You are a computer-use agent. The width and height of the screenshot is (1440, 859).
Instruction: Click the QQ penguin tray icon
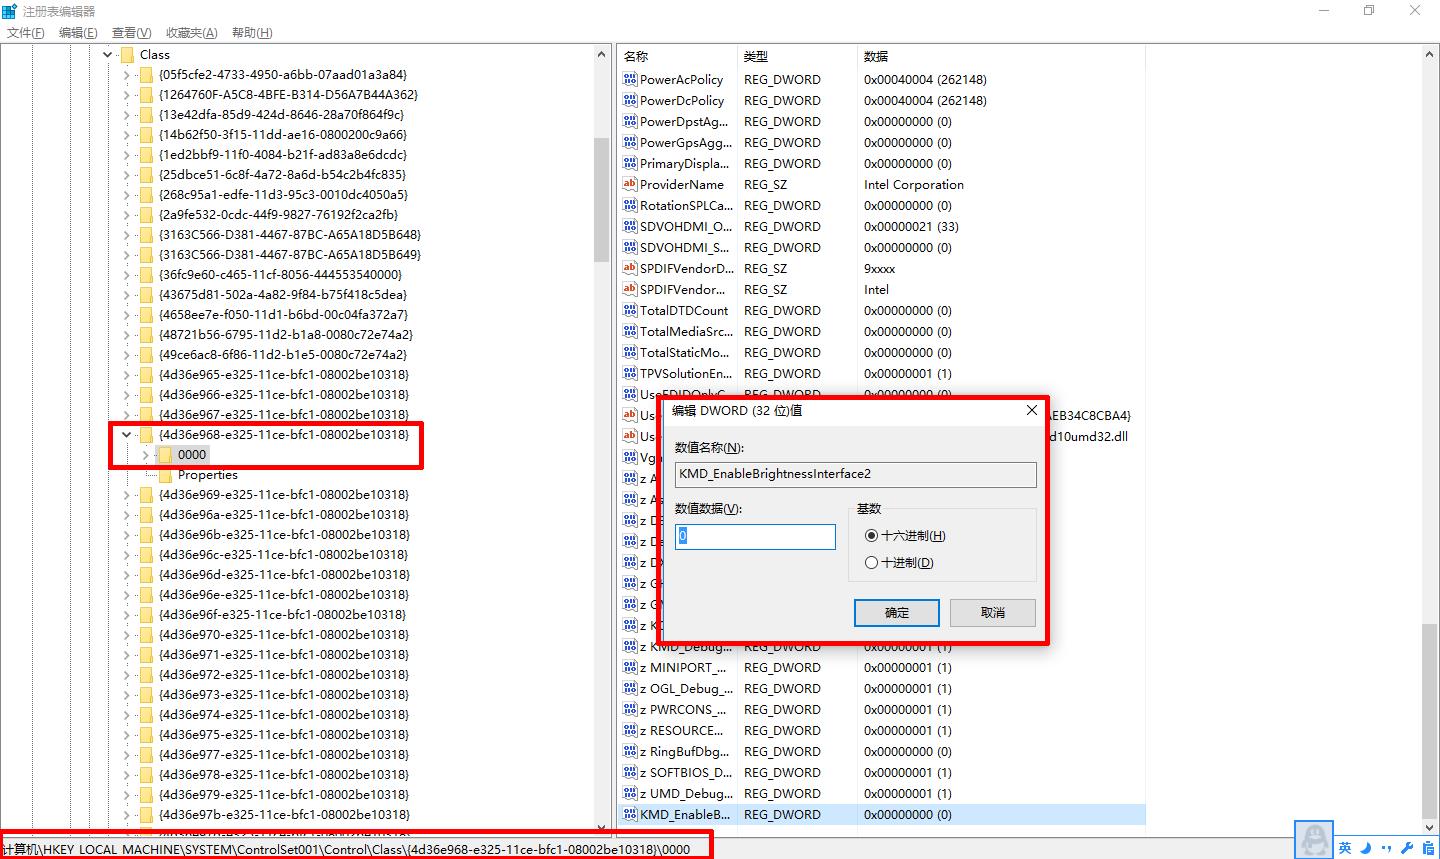pos(1313,838)
